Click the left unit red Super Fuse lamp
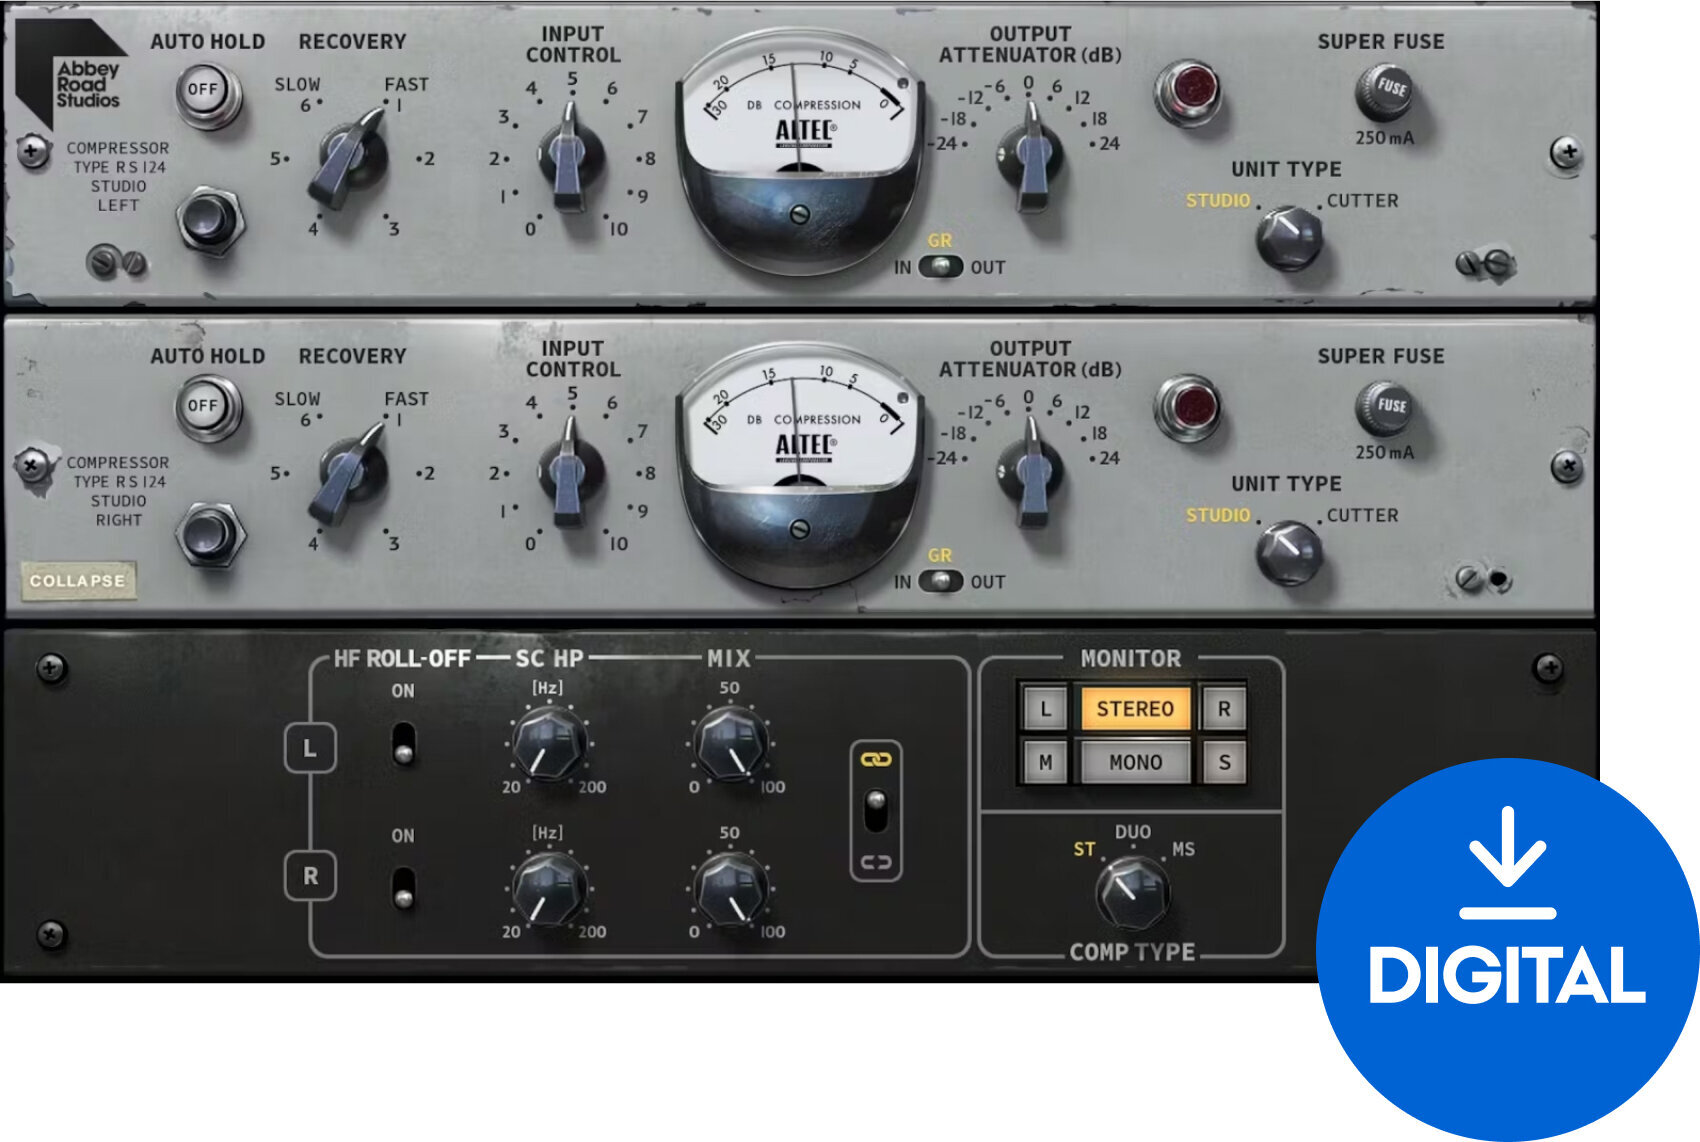Image resolution: width=1700 pixels, height=1142 pixels. coord(1189,92)
